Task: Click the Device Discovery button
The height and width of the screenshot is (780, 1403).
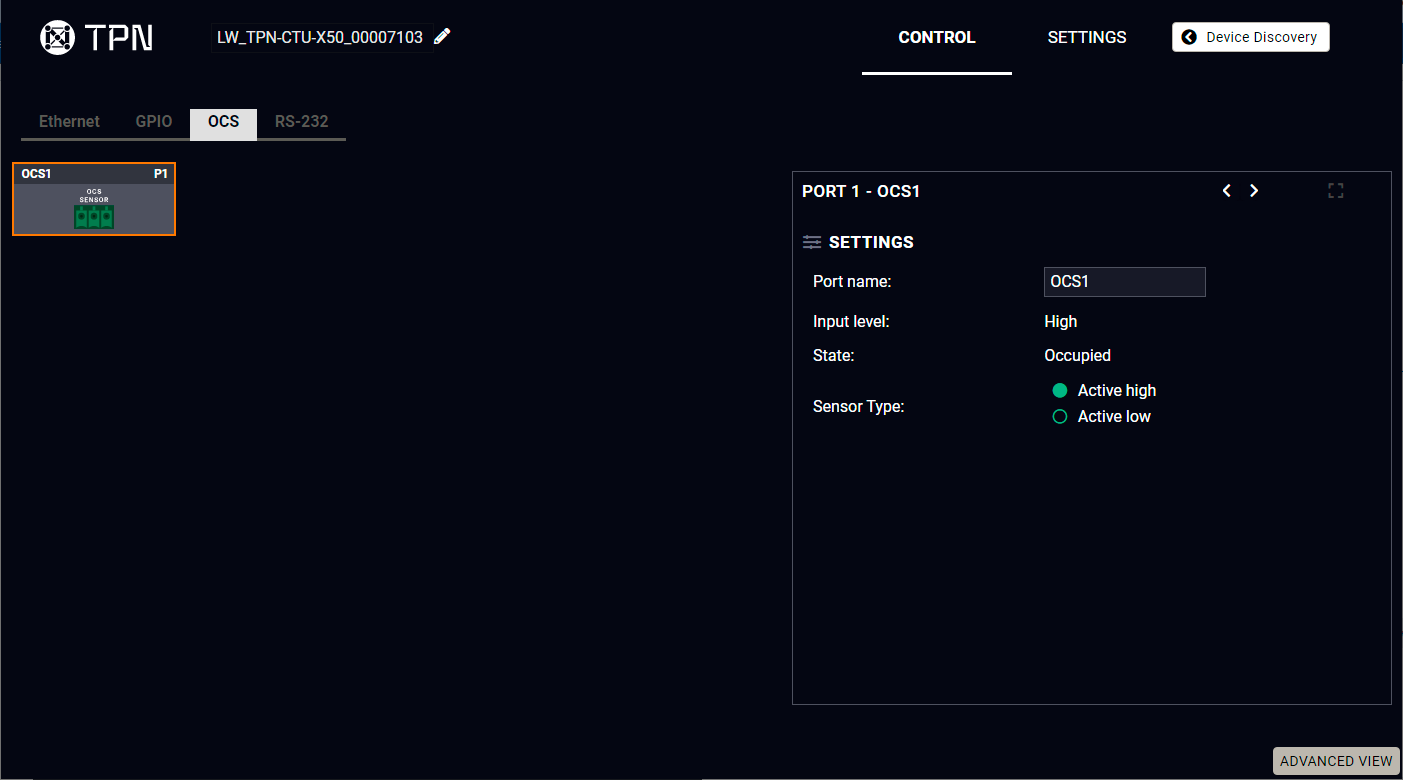Action: 1251,37
